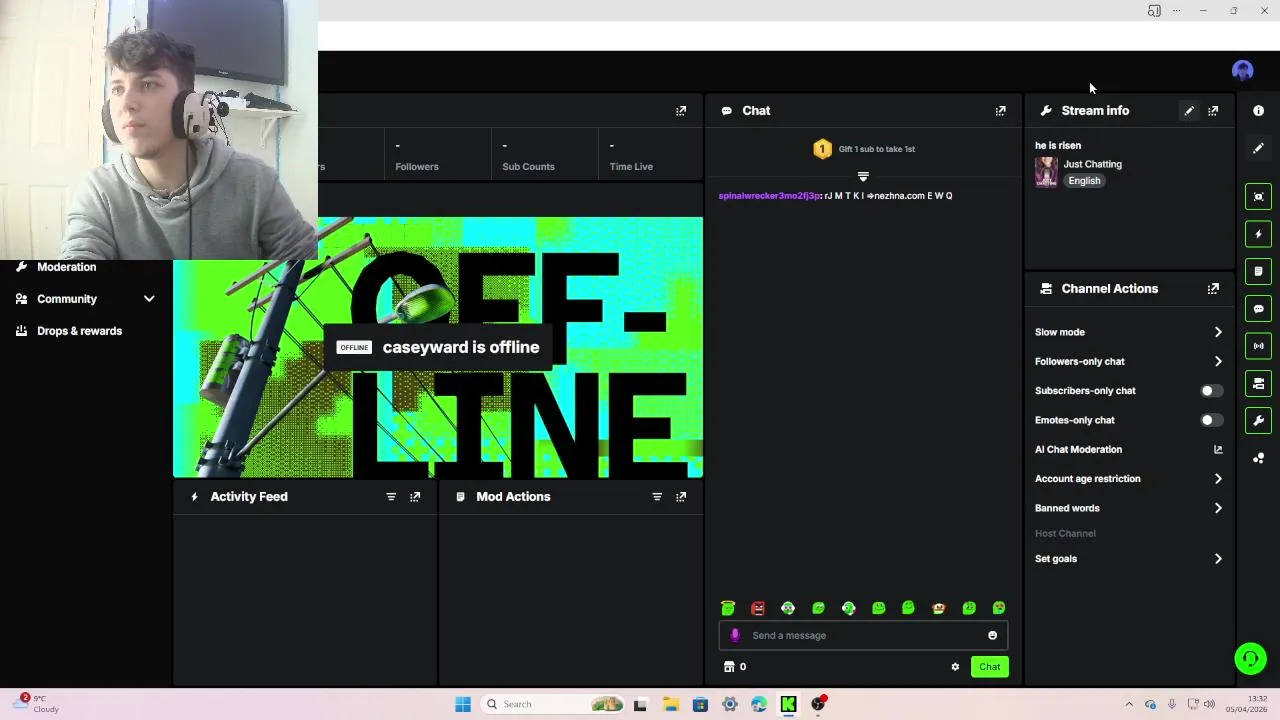Image resolution: width=1280 pixels, height=720 pixels.
Task: Click the 'he is risen' stream title
Action: pos(1058,146)
